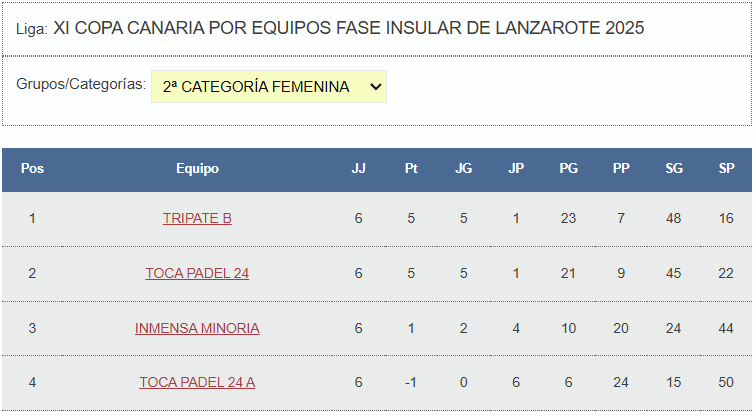Click the league title XI COPA CANARIA text

click(x=348, y=28)
